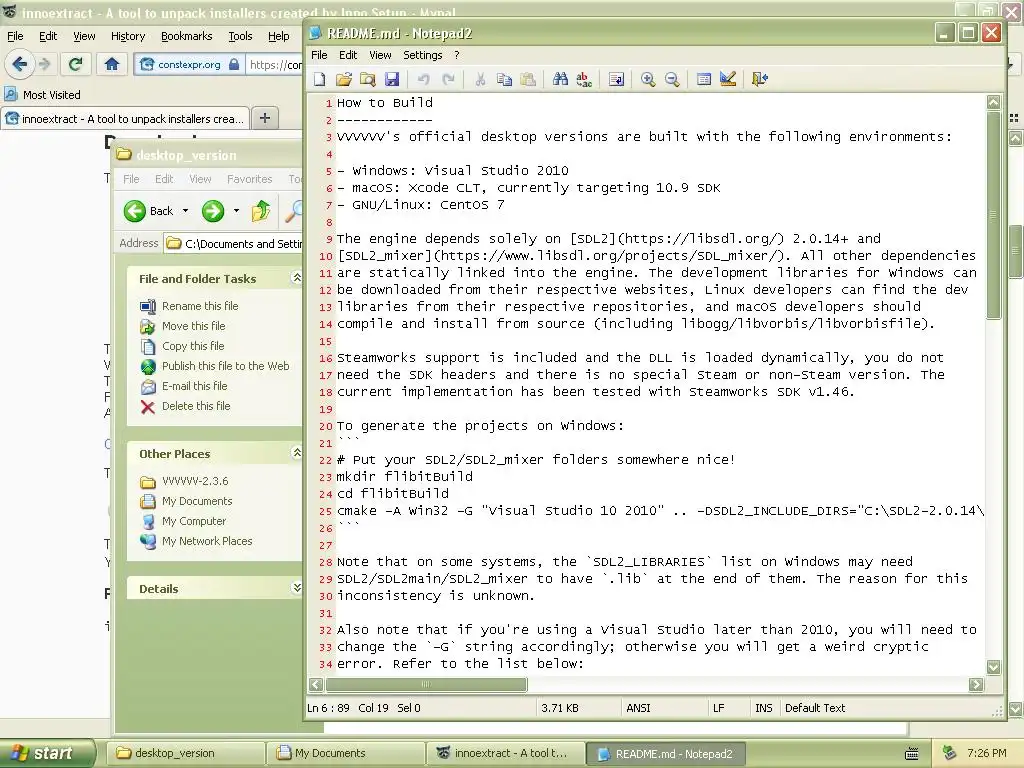This screenshot has width=1024, height=768.
Task: Expand the Details panel
Action: point(296,588)
